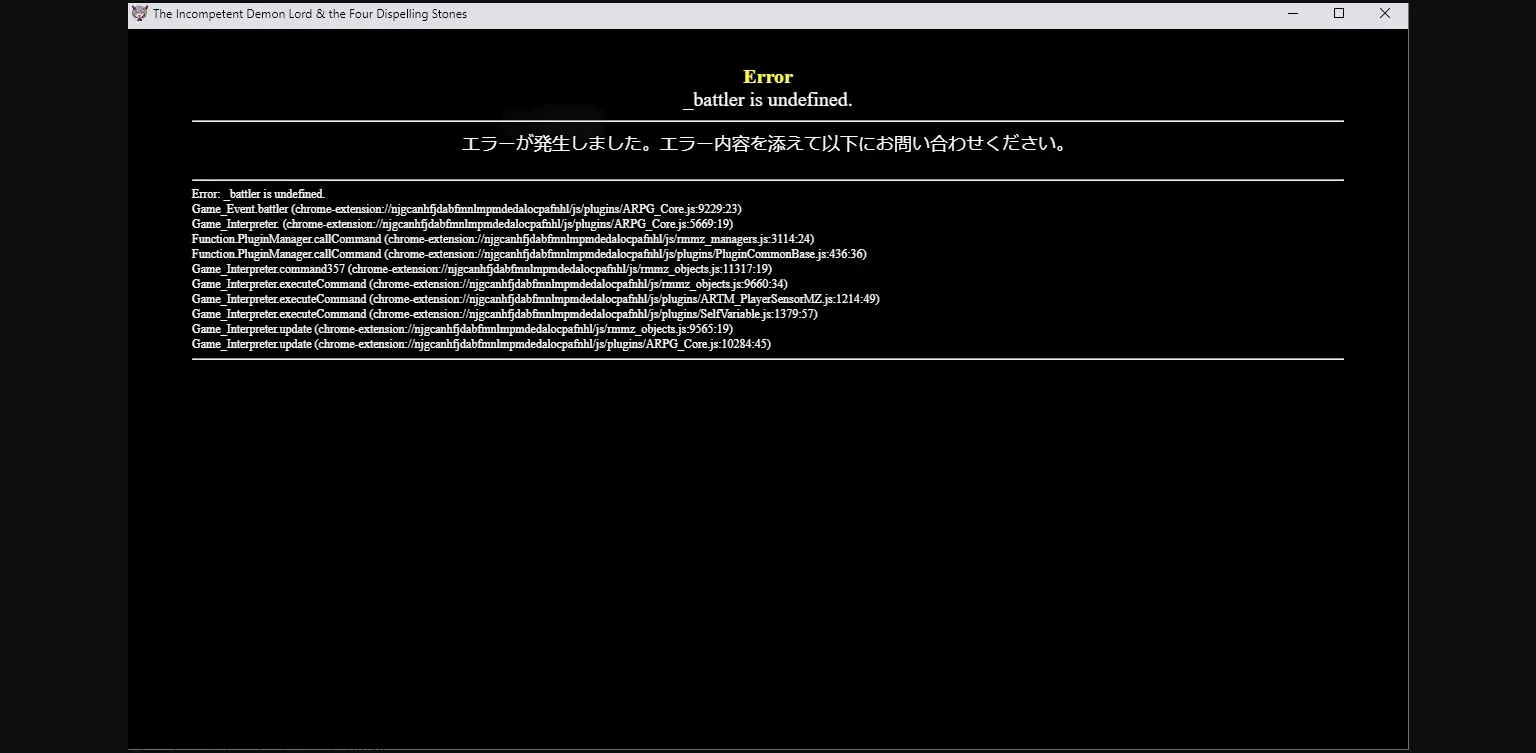The width and height of the screenshot is (1536, 753).
Task: Click the ARTM_PlayerSensorMZ.js stack trace line
Action: tap(535, 299)
